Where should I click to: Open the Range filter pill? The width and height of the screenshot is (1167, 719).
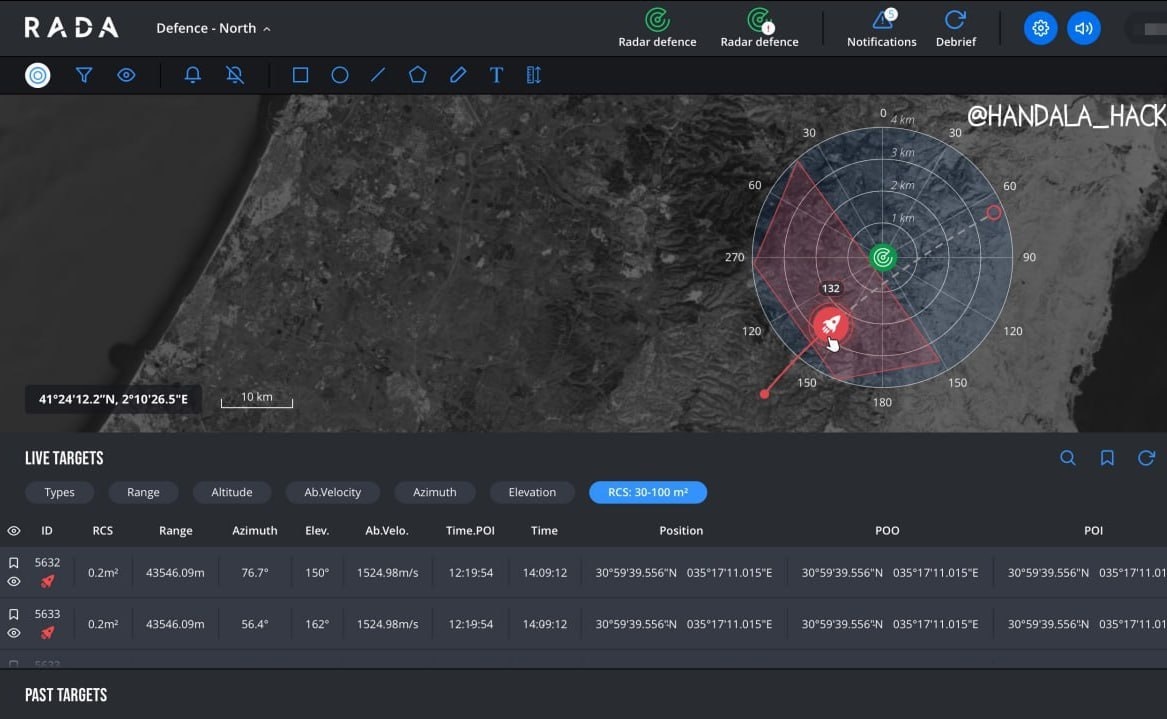tap(143, 492)
